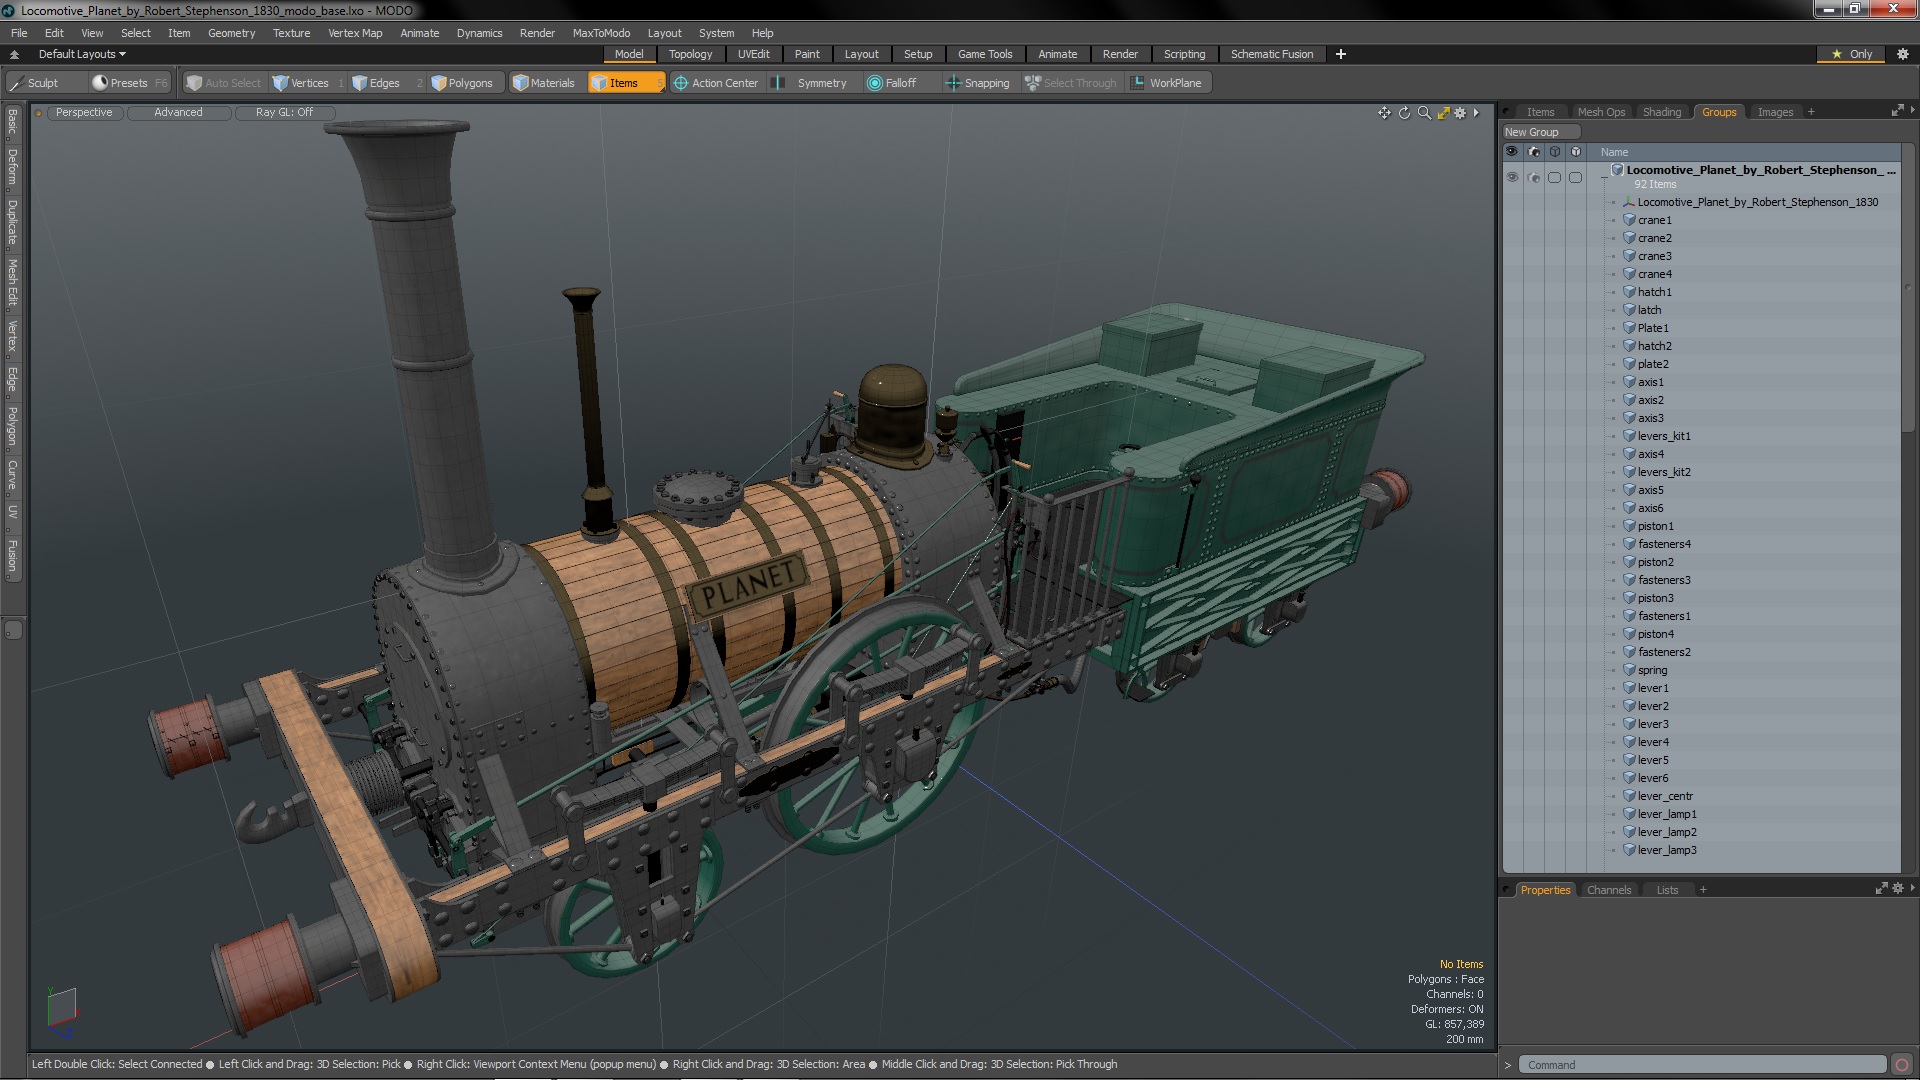Switch to the UVEdit layout tab
Viewport: 1920px width, 1080px height.
tap(753, 54)
